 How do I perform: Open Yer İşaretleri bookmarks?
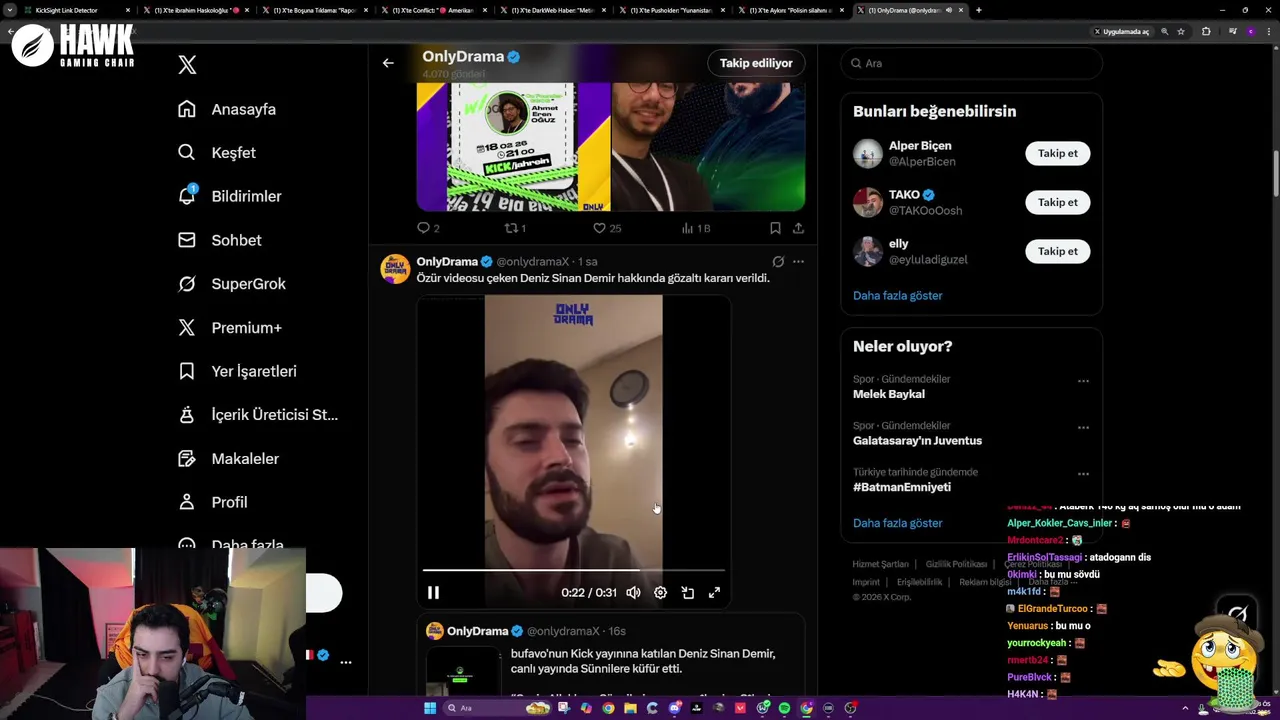tap(238, 371)
